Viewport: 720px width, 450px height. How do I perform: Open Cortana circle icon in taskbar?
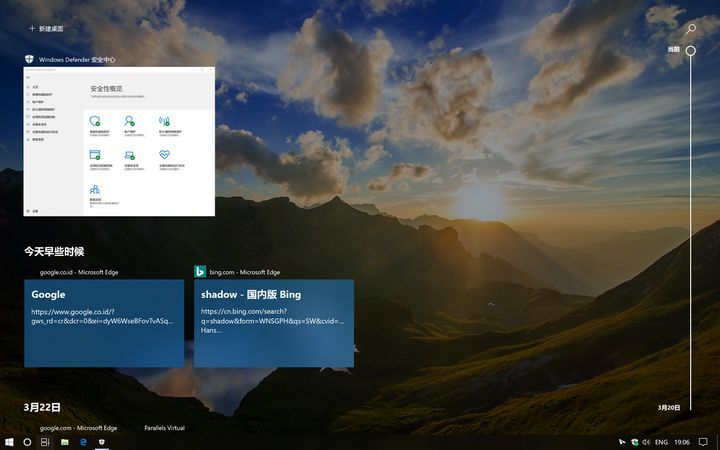tap(27, 441)
